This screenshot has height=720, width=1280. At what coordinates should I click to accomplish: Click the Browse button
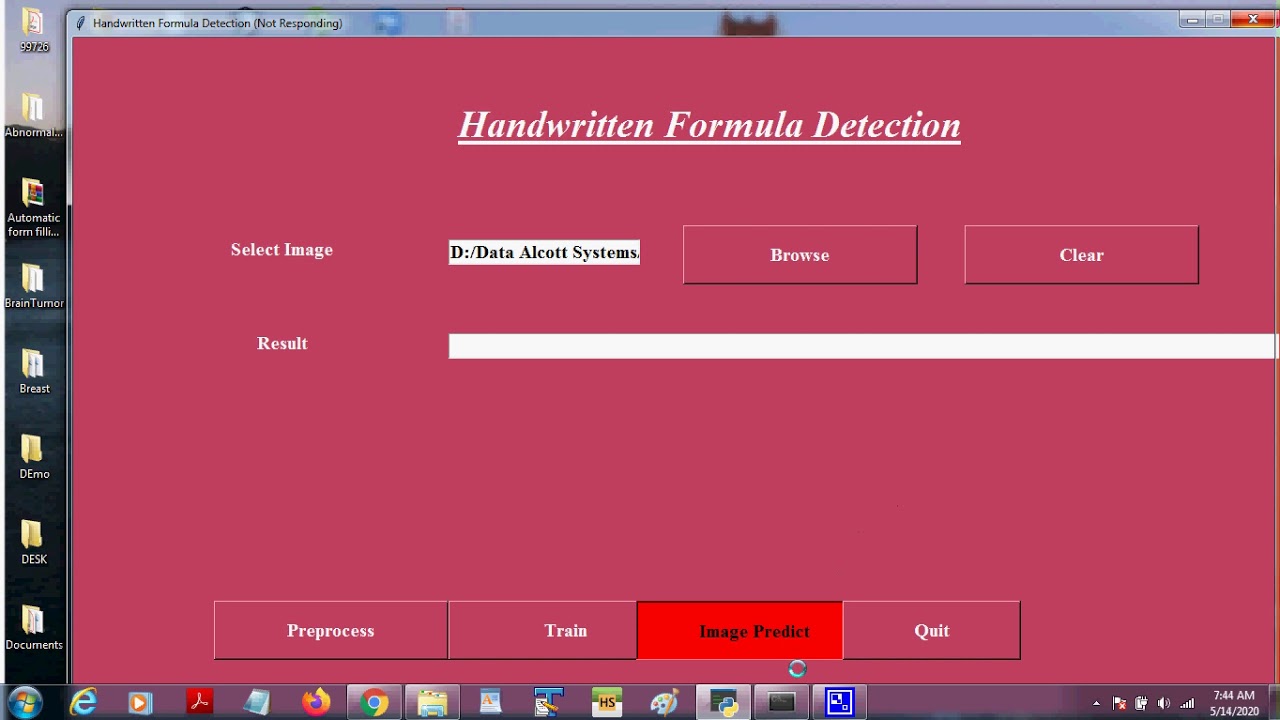(x=800, y=255)
